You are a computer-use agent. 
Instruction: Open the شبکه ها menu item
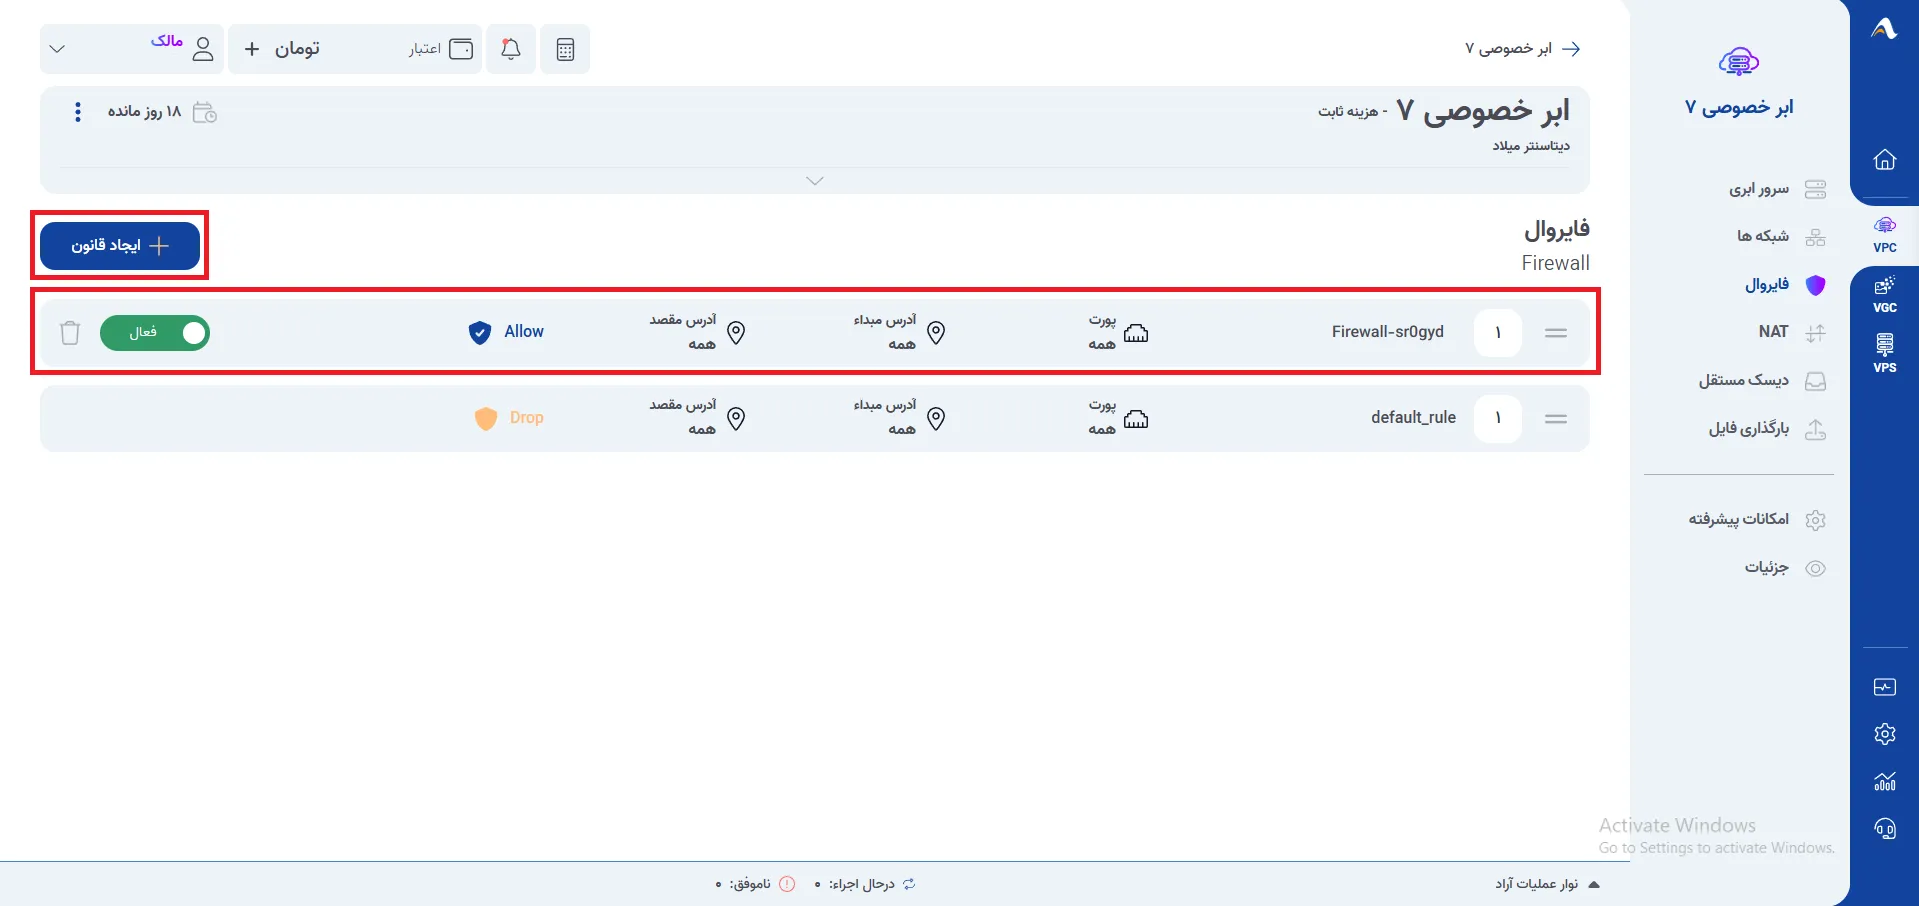pyautogui.click(x=1780, y=237)
